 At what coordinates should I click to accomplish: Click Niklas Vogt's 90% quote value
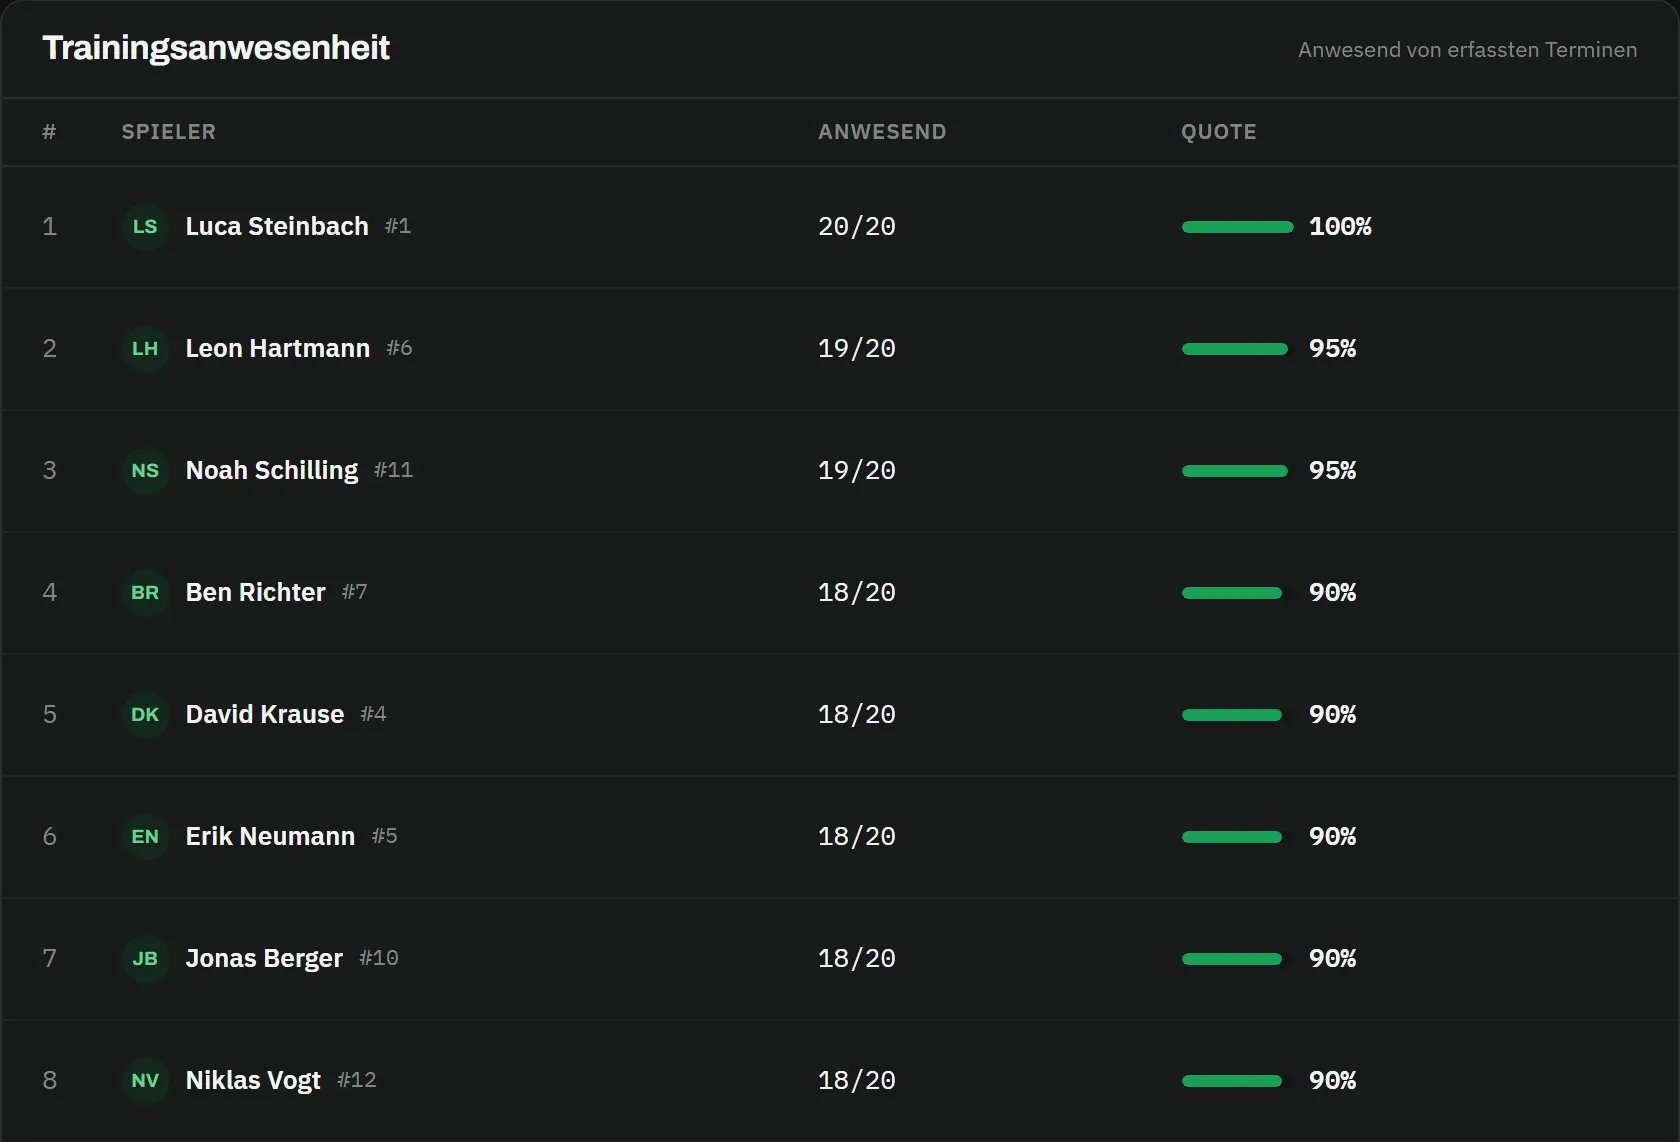(1333, 1081)
